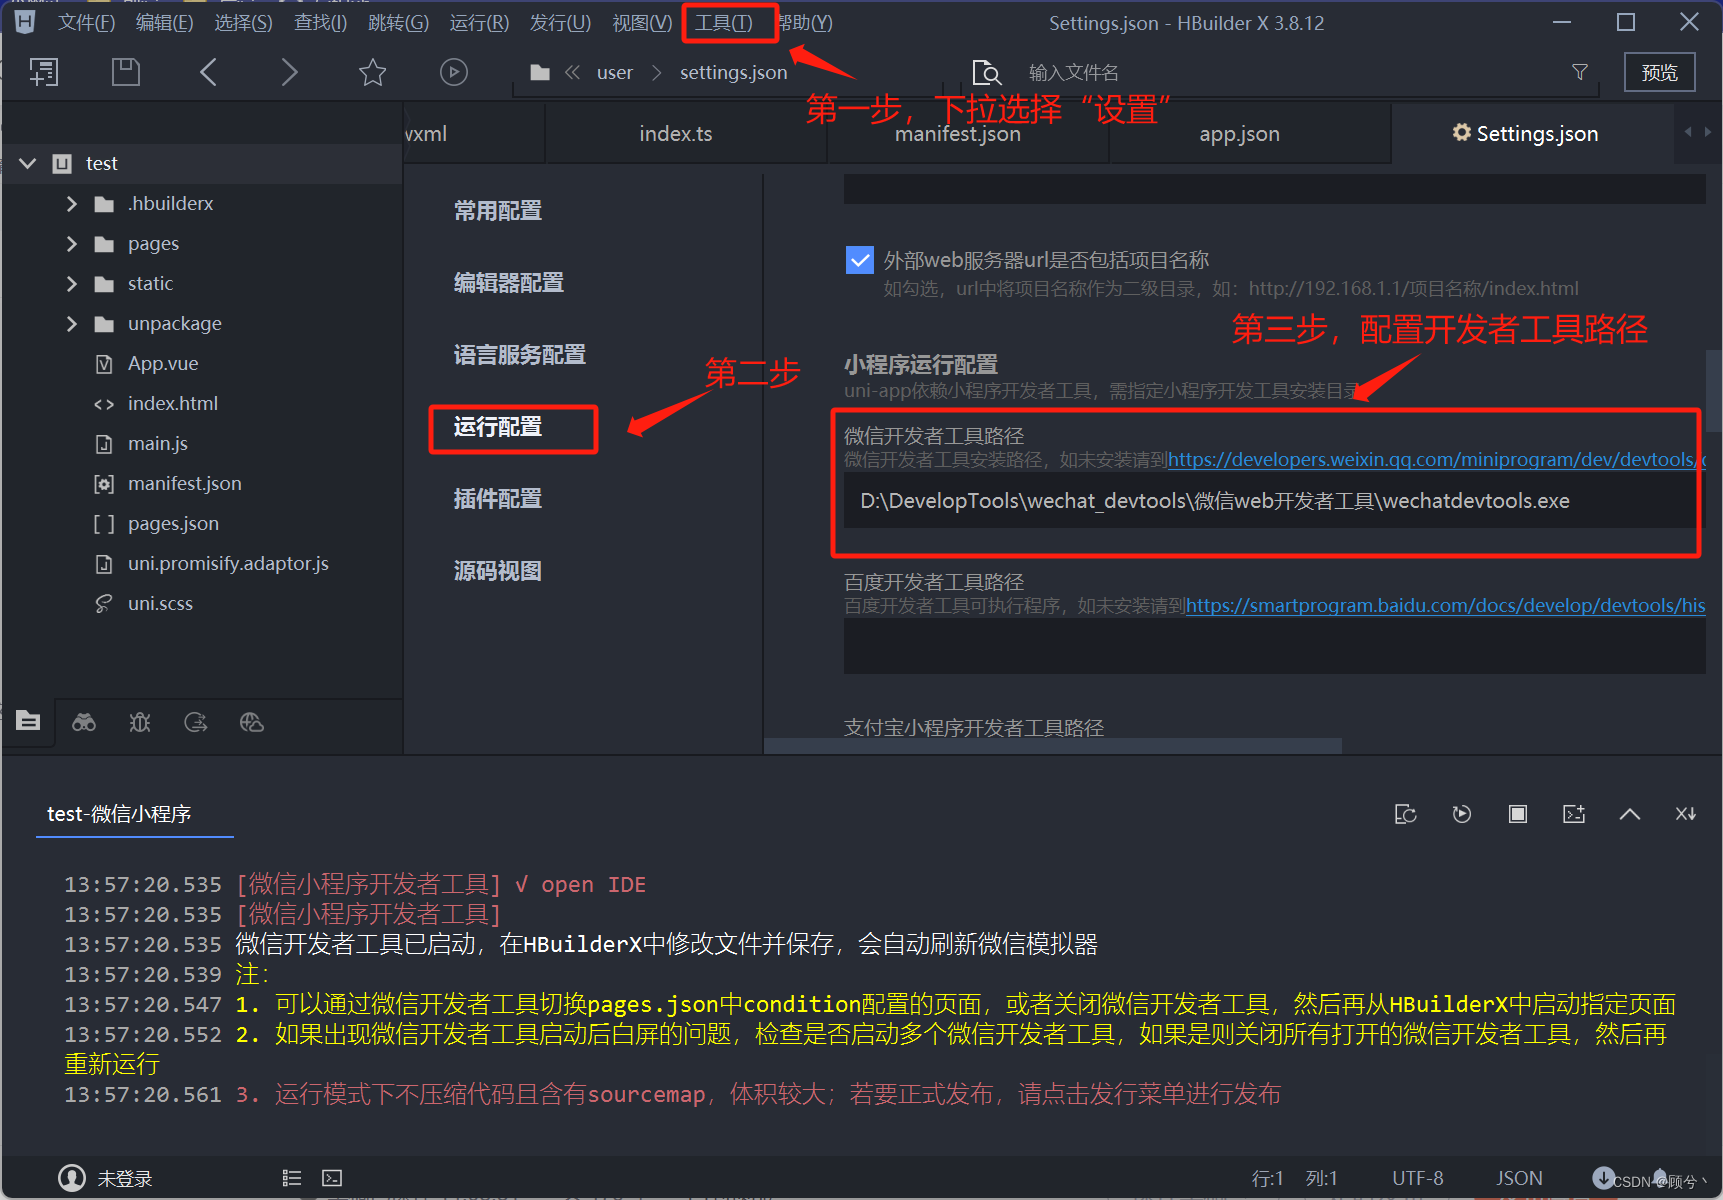The width and height of the screenshot is (1723, 1200).
Task: Open the 编辑(E) menu
Action: coord(165,22)
